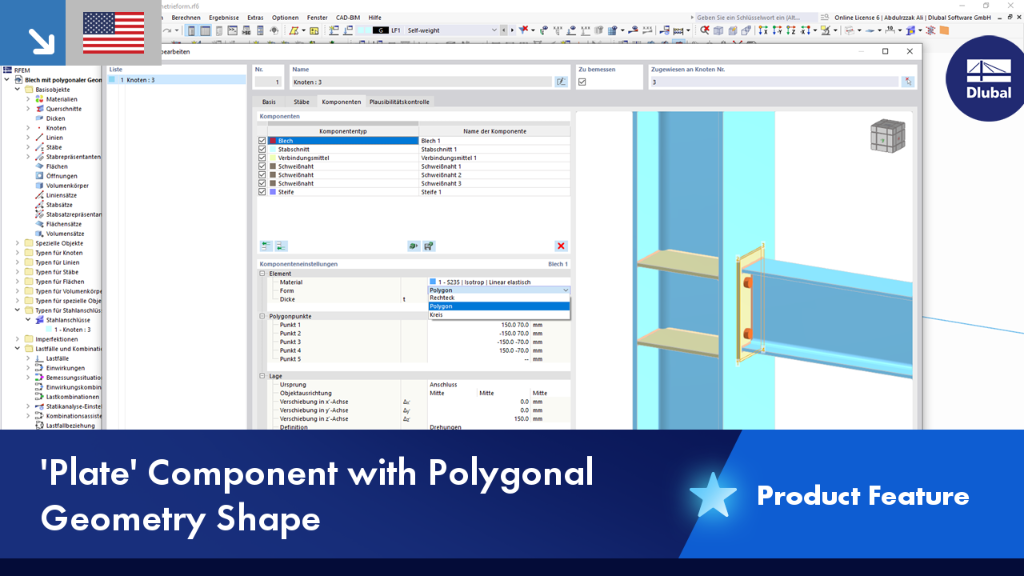
Task: Click the edit name icon next to Knoten : 3
Action: 561,82
